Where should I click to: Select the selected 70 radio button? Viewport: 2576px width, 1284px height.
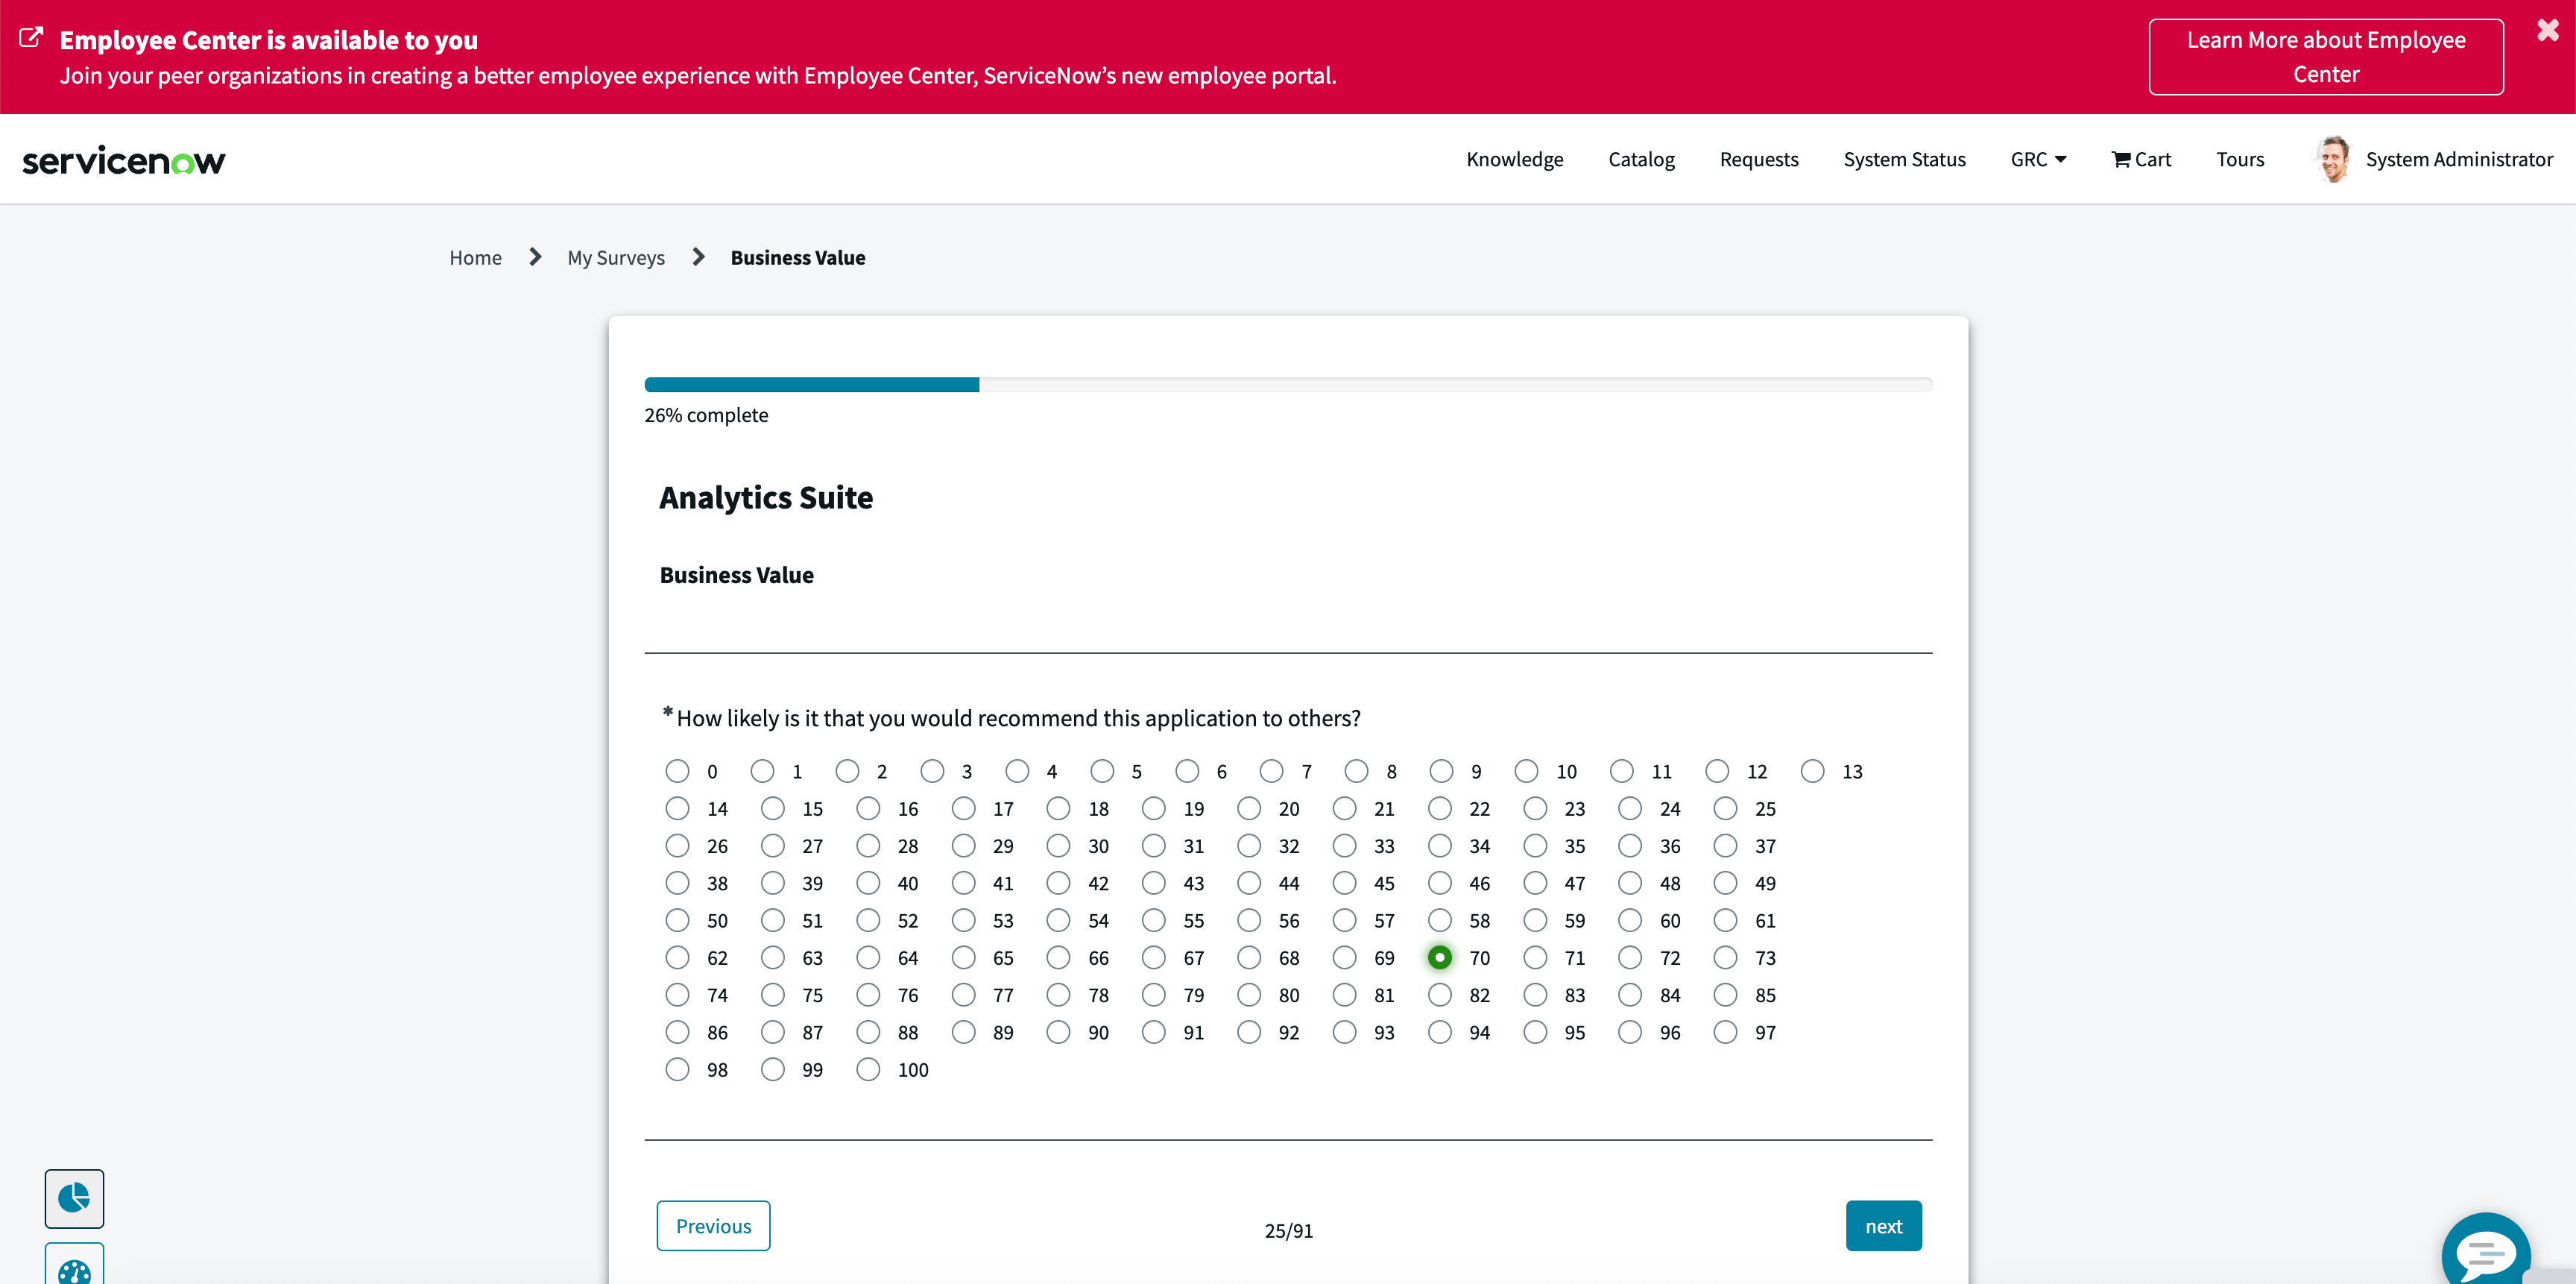[1439, 957]
